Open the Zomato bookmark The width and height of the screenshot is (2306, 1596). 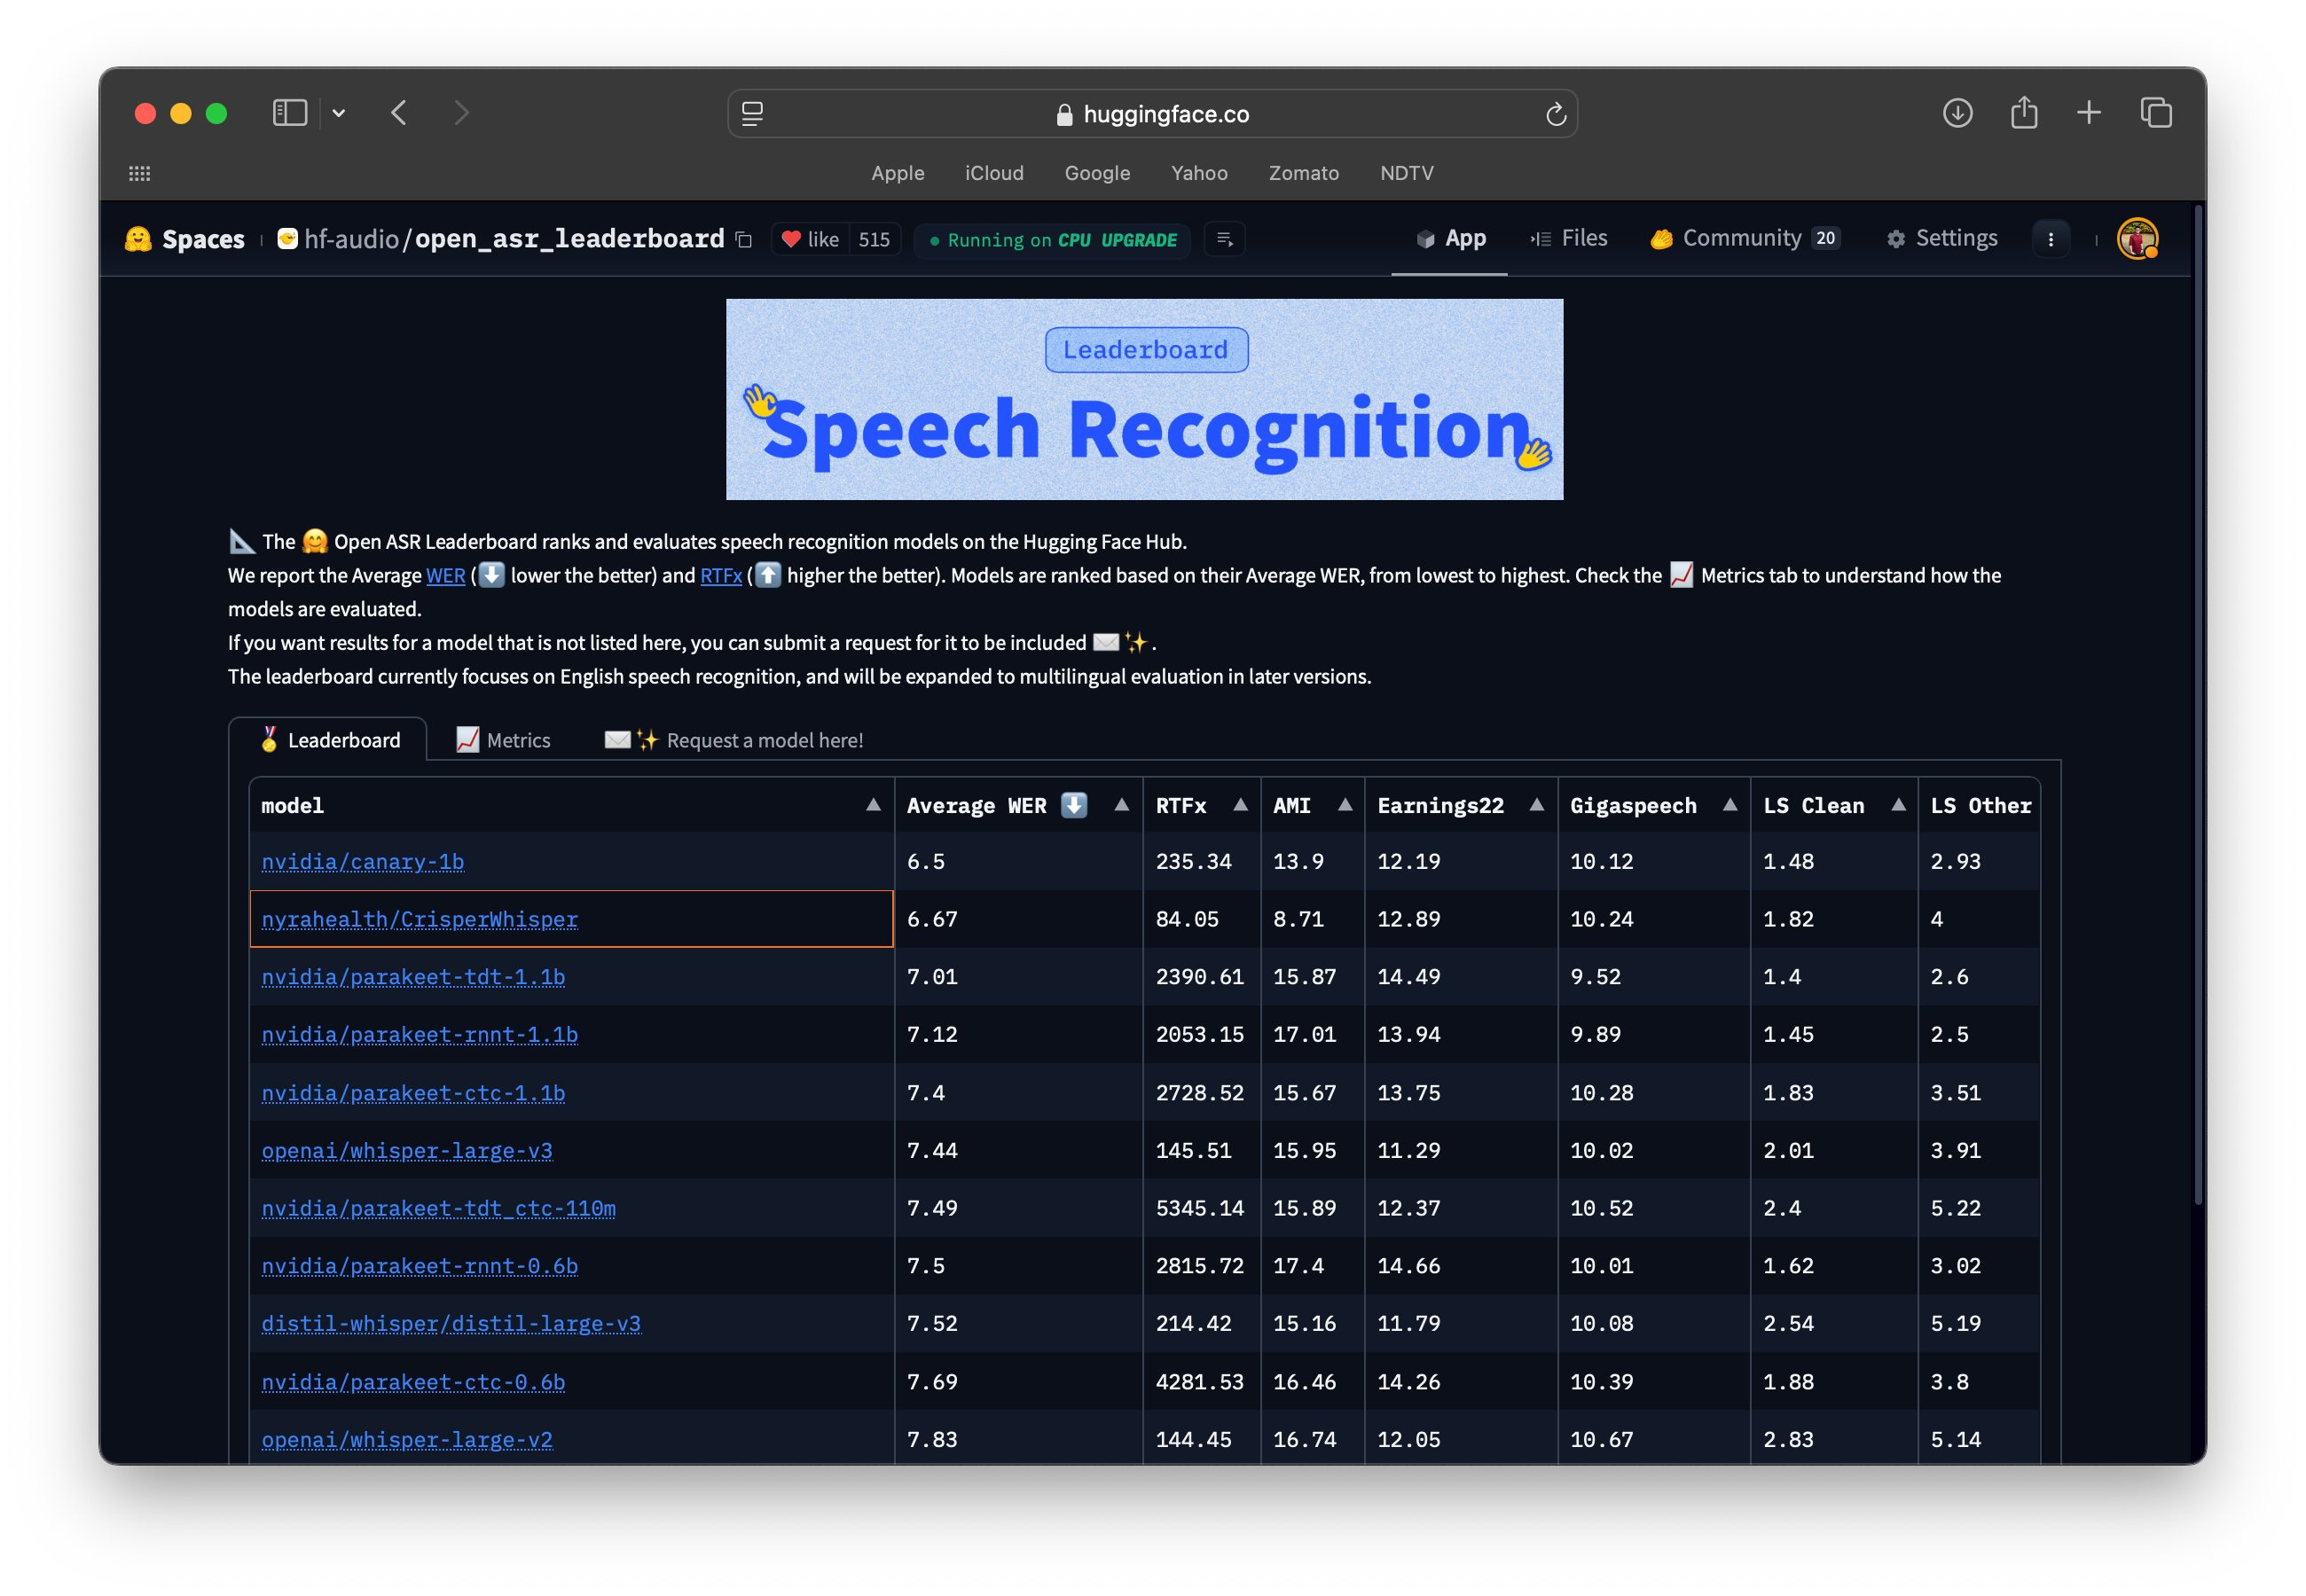click(1303, 173)
